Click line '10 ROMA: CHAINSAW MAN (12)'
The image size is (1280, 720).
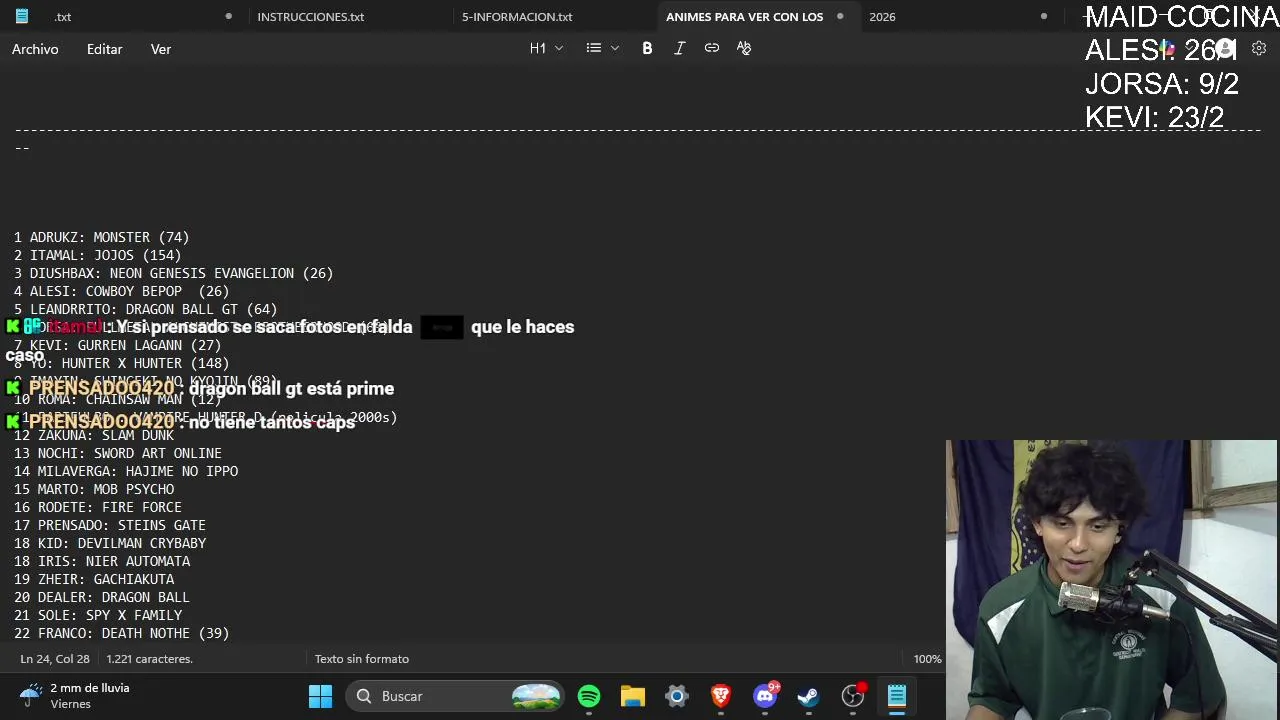pos(117,399)
